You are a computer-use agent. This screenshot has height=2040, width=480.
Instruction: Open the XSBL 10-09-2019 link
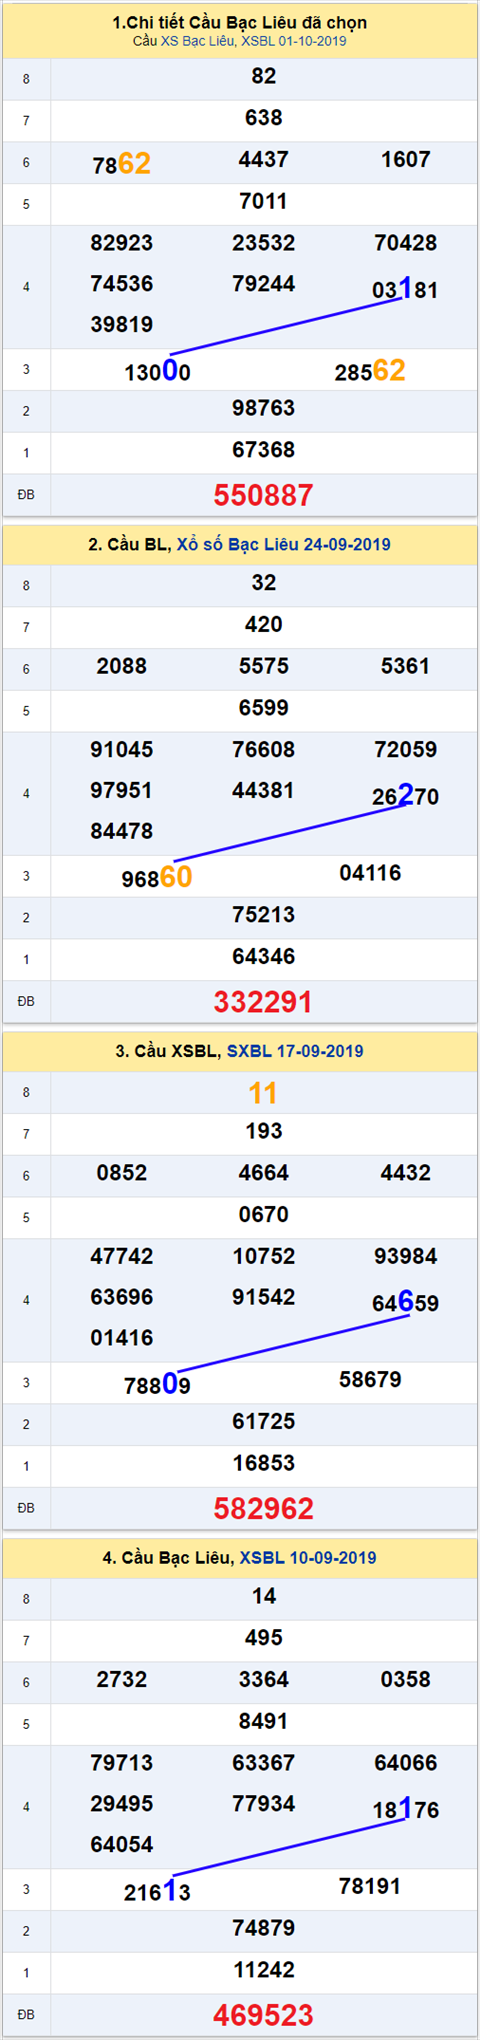click(308, 1558)
